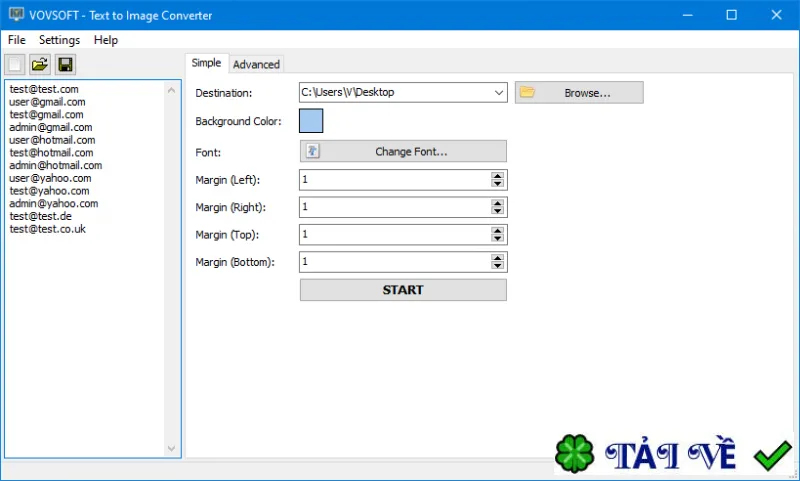
Task: Increase Margin (Bottom) with up arrow
Action: click(x=497, y=258)
